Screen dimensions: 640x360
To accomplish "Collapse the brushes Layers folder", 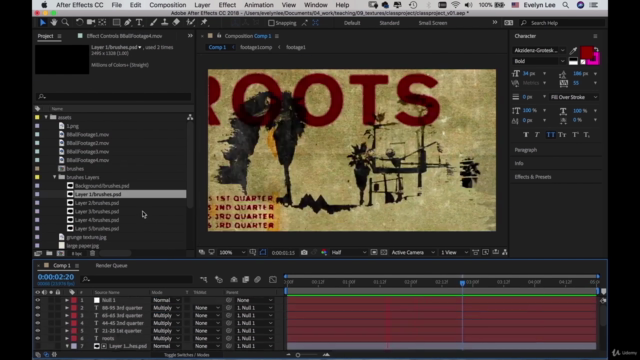I will pos(55,177).
